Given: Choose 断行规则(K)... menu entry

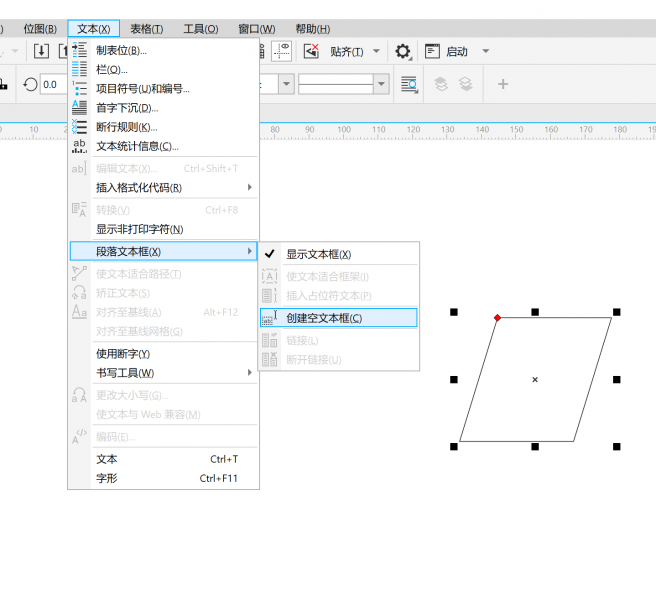Looking at the screenshot, I should [164, 127].
